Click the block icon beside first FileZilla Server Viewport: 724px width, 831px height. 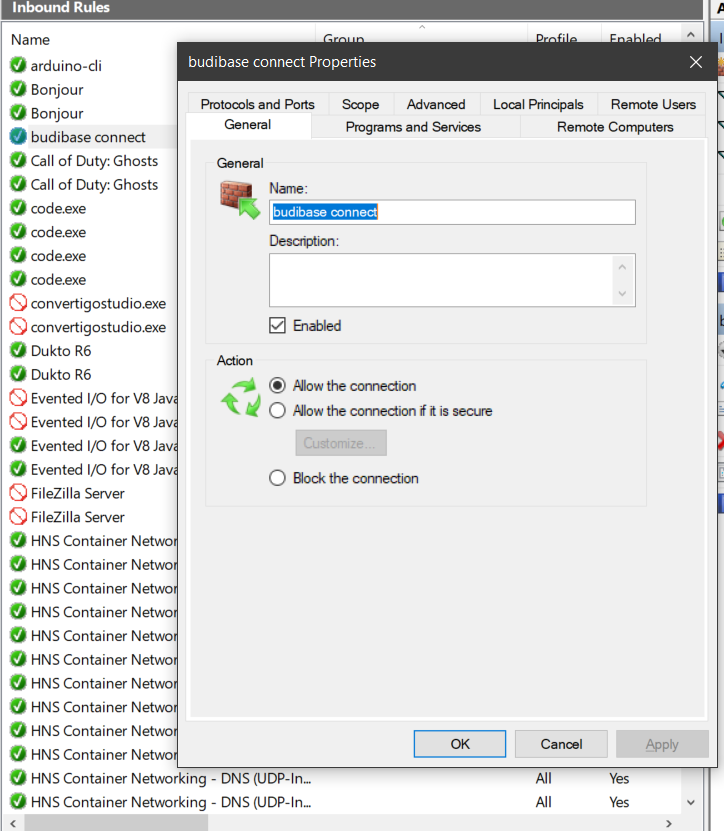[x=18, y=493]
